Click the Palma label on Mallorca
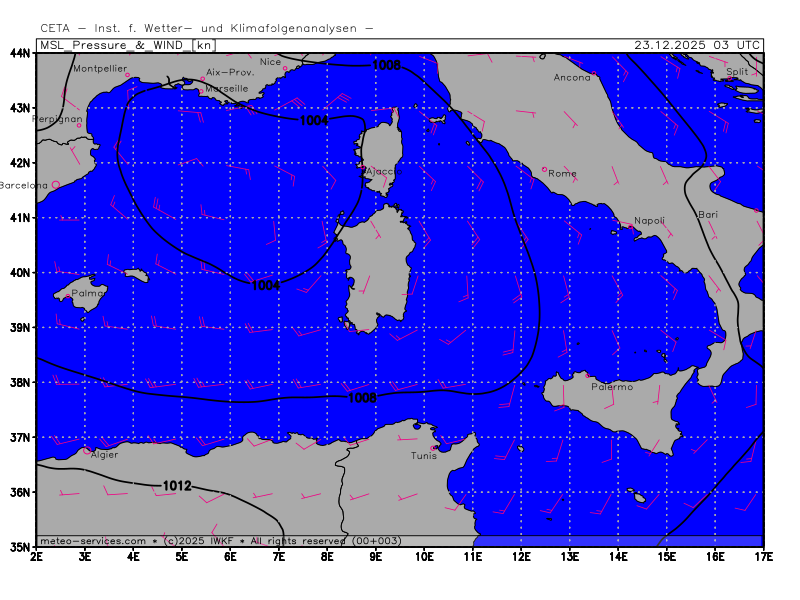The width and height of the screenshot is (800, 600). tap(89, 293)
